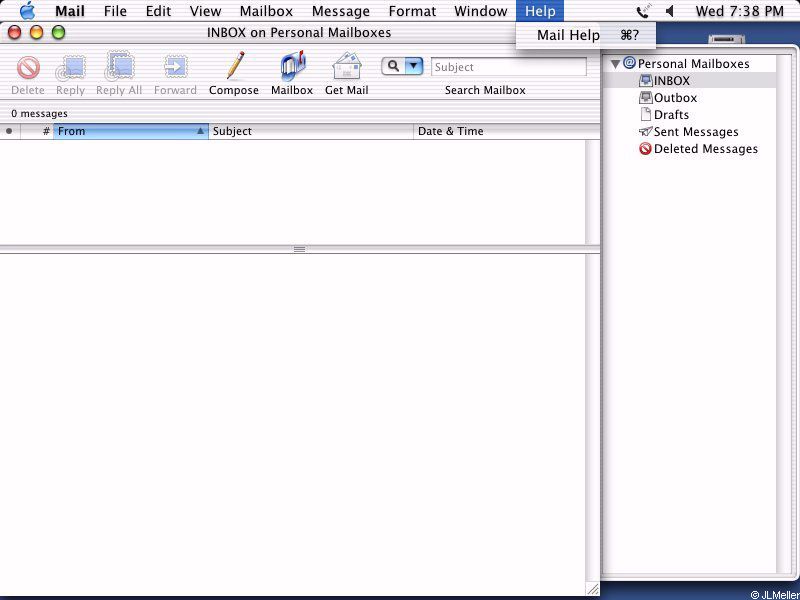
Task: Open the Edit menu
Action: pos(158,11)
